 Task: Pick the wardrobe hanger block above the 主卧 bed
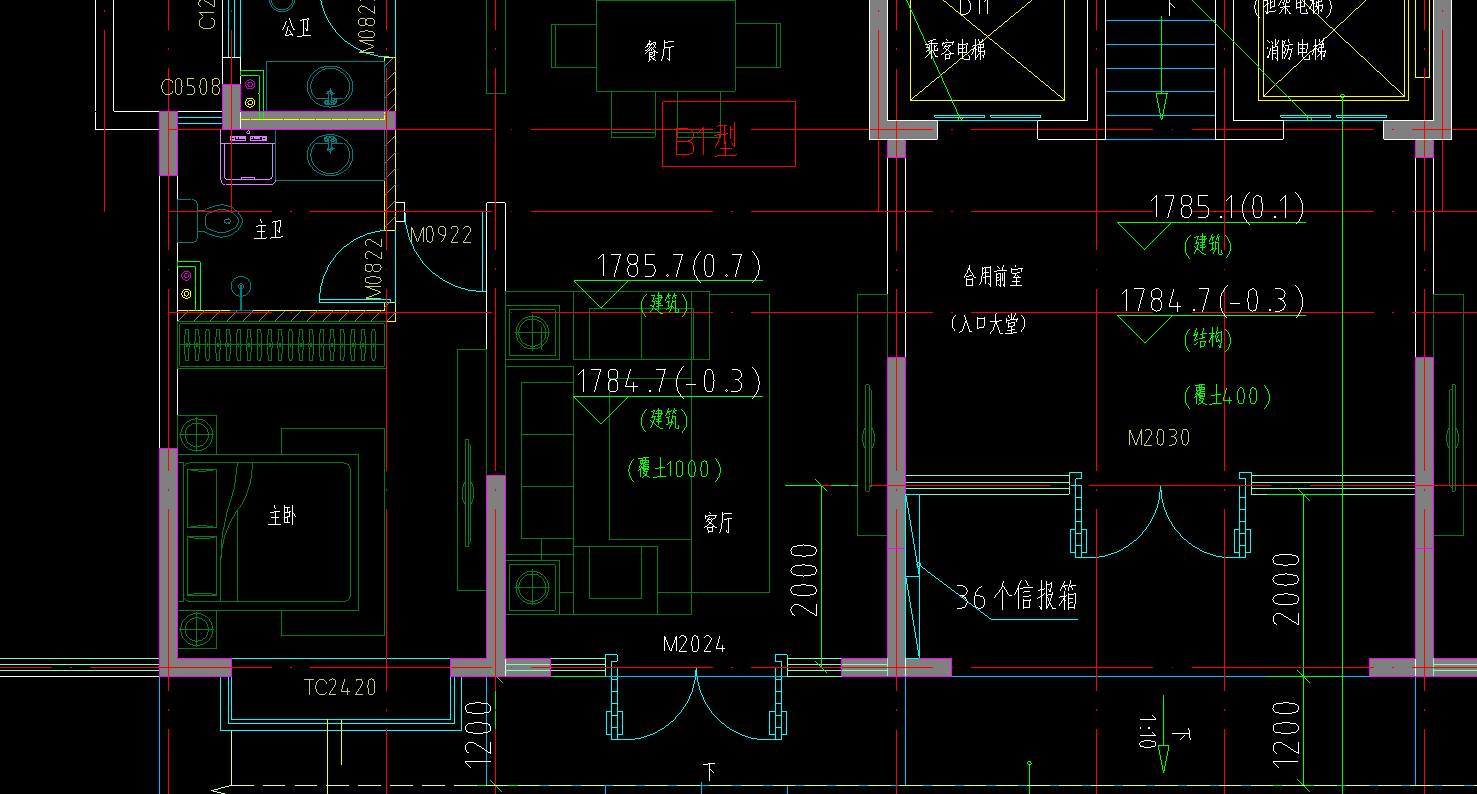tap(281, 345)
